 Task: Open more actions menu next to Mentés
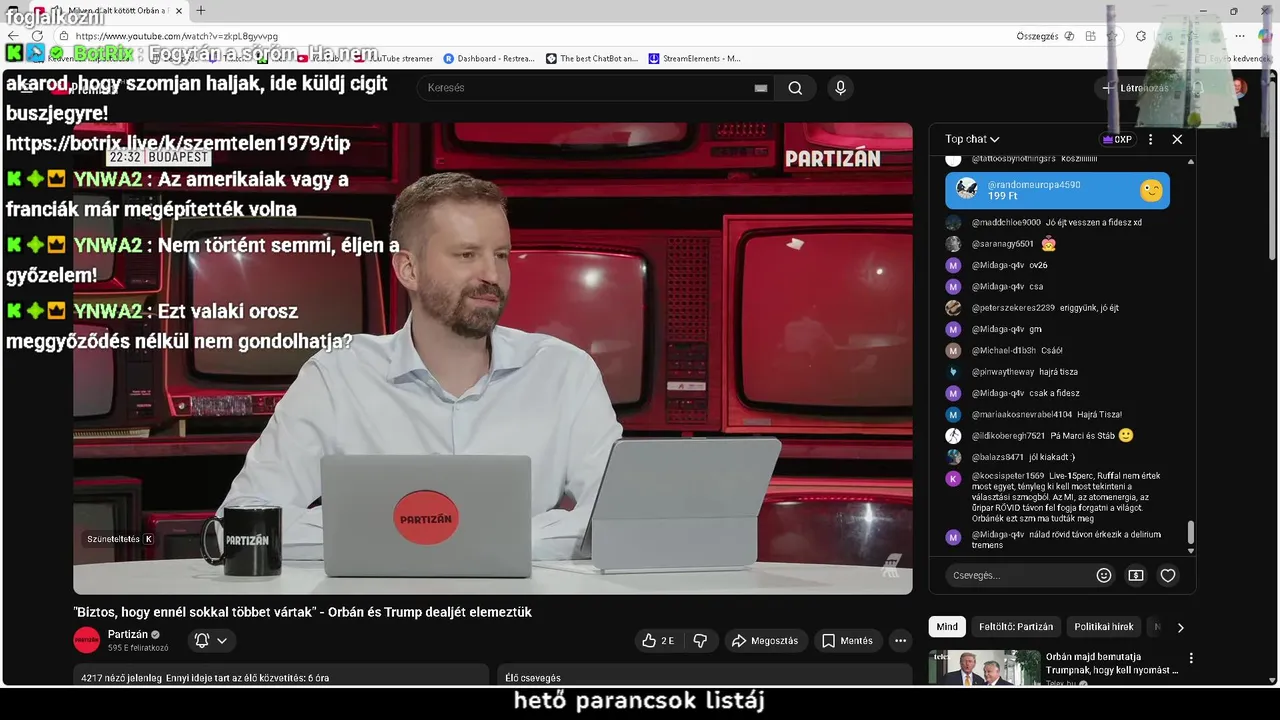900,641
